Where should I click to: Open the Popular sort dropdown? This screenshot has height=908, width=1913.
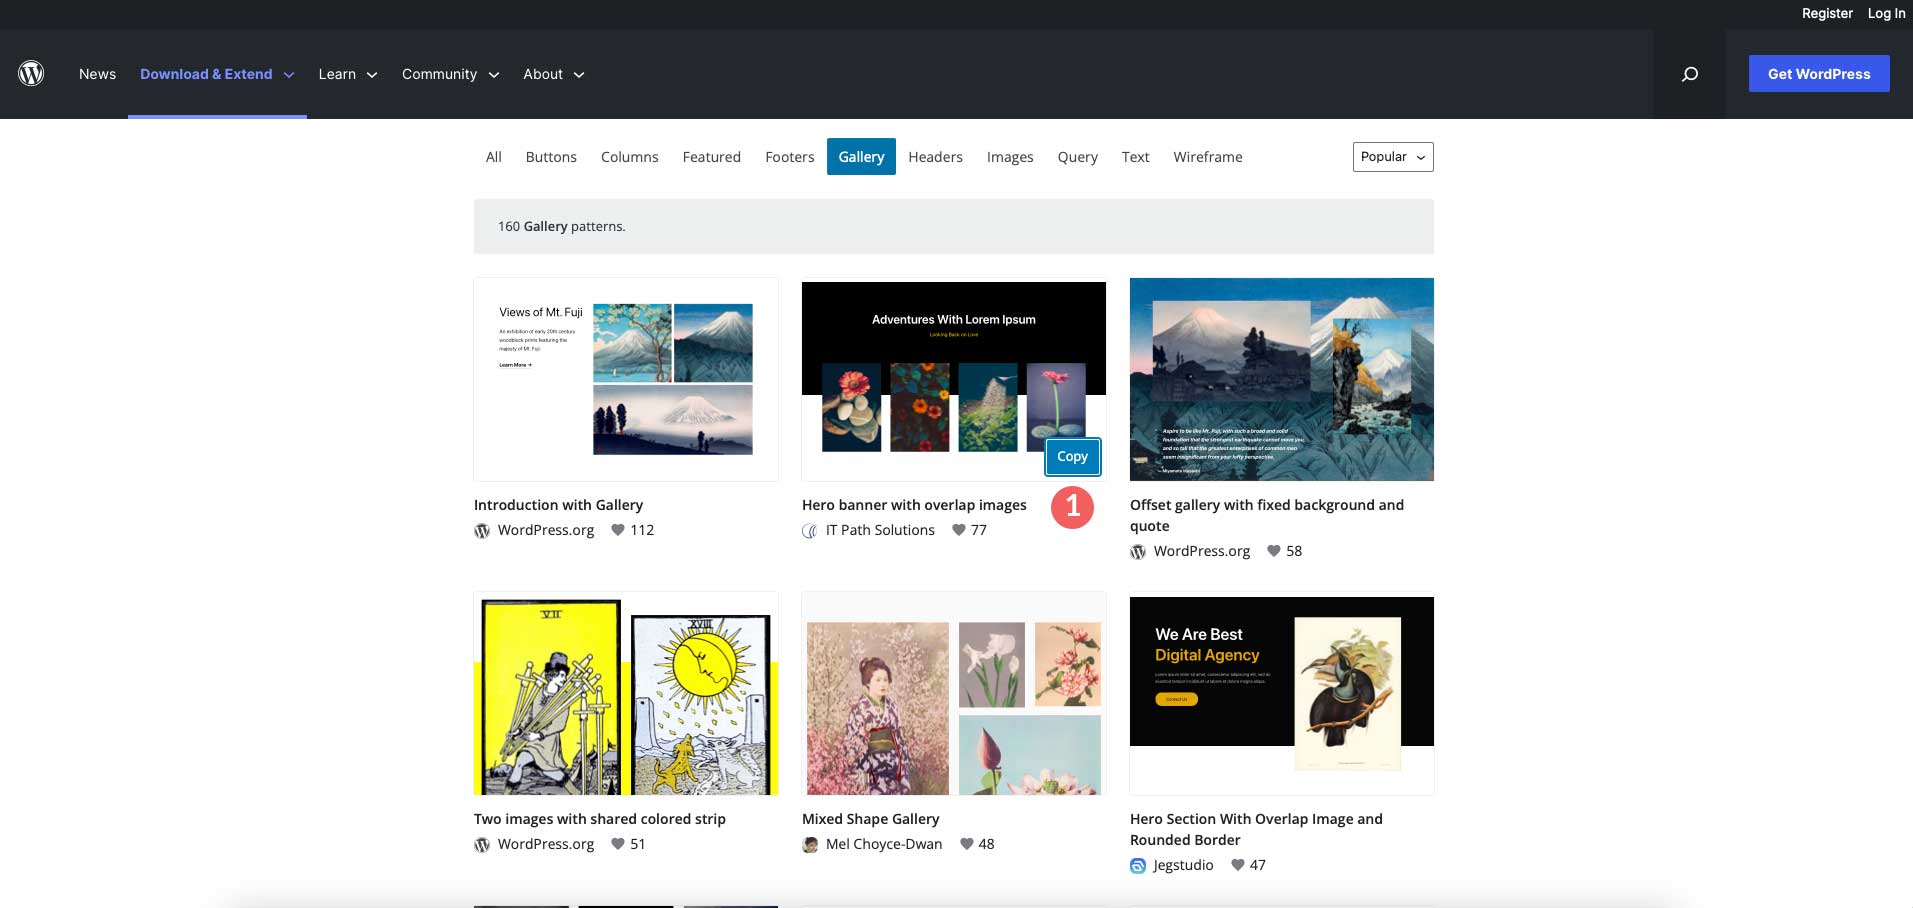[1393, 157]
